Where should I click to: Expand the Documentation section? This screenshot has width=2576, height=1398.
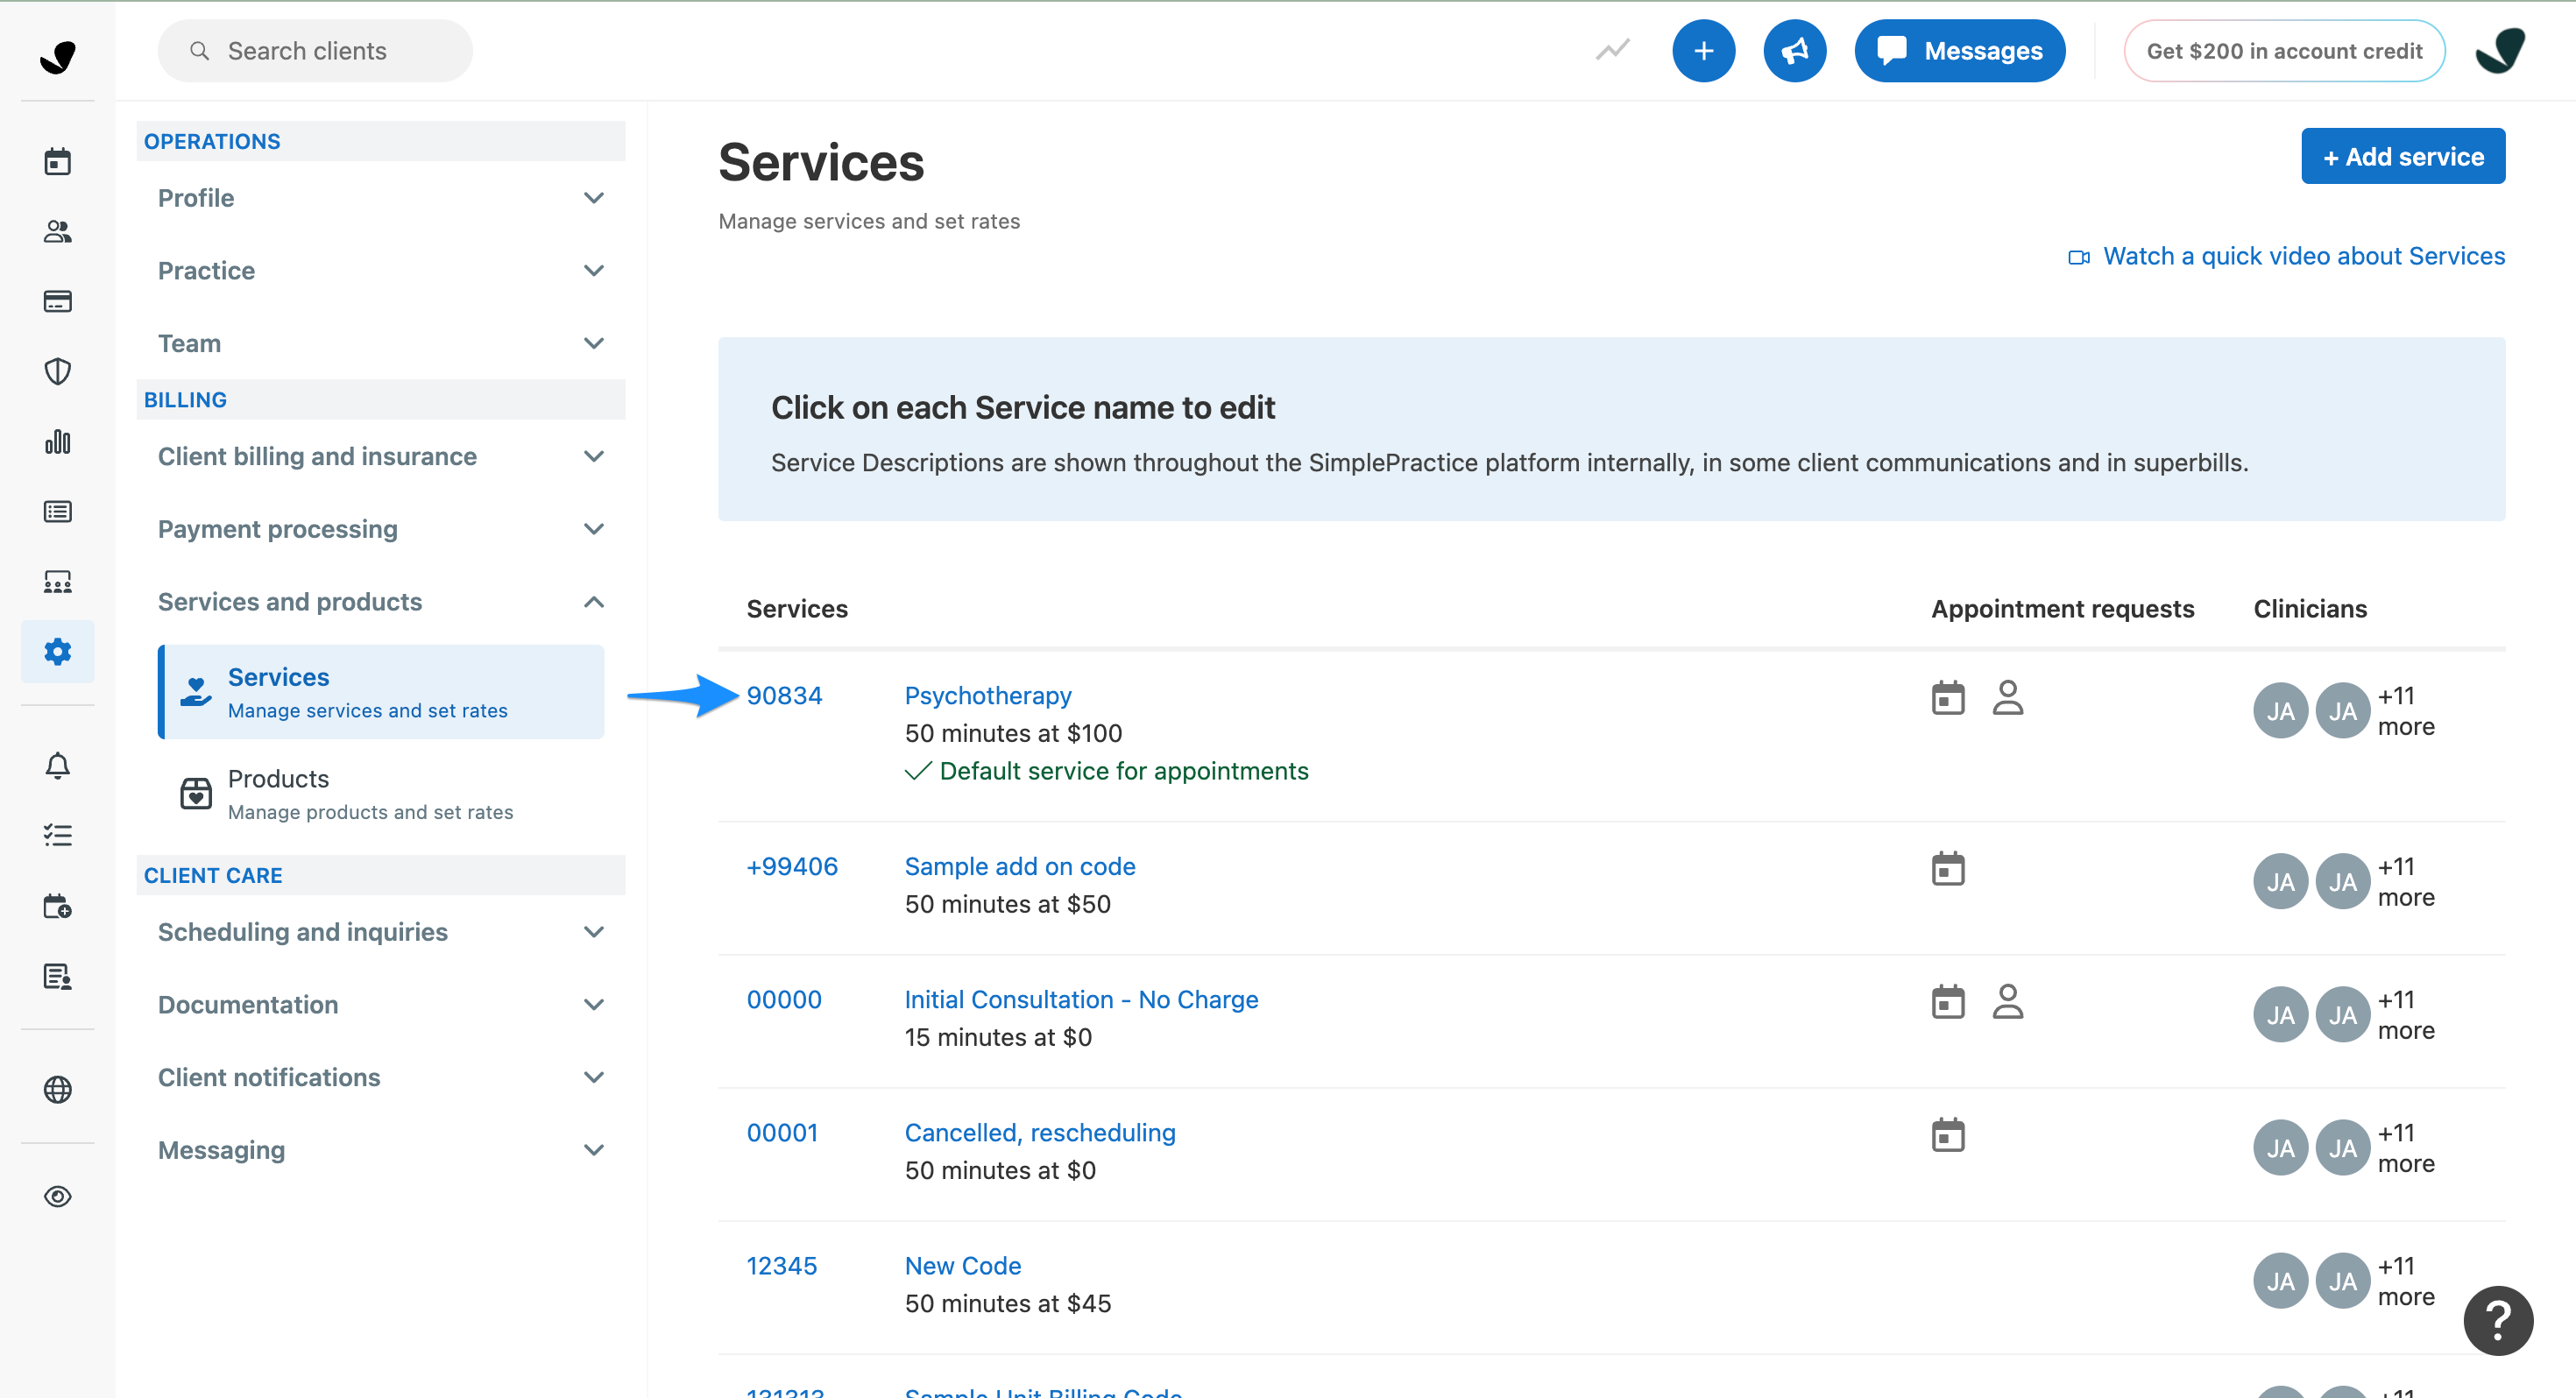[381, 1006]
